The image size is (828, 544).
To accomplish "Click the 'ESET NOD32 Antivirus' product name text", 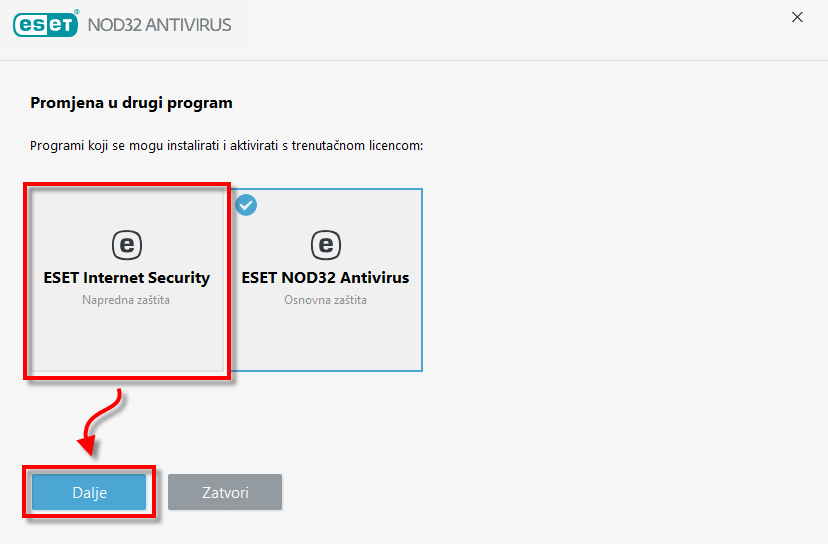I will pyautogui.click(x=325, y=277).
